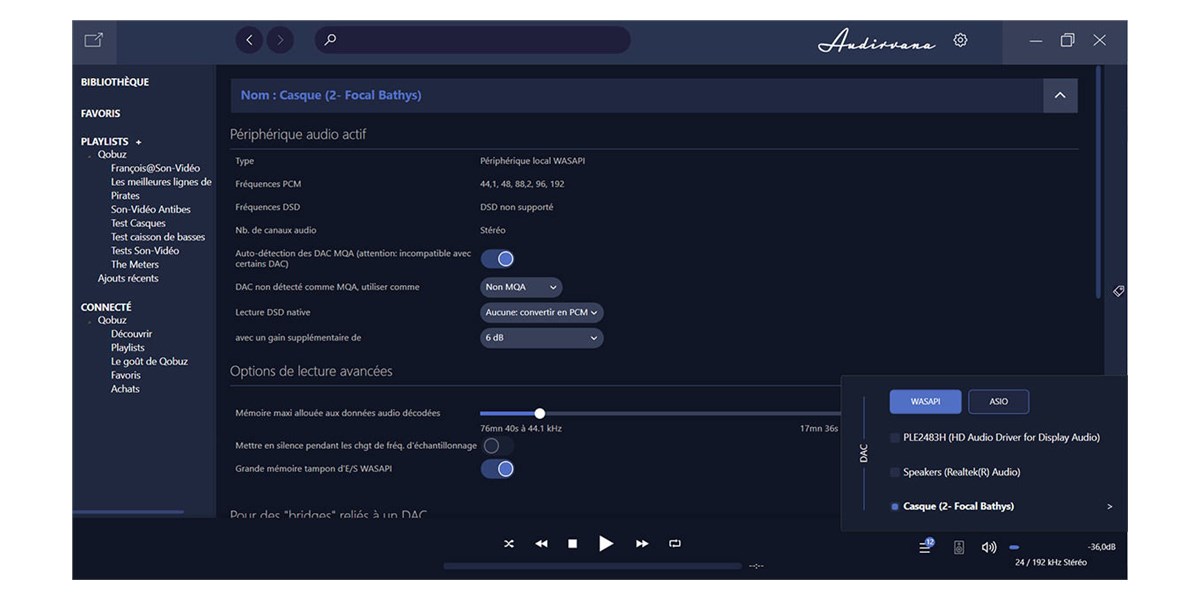Switch to the ASIO driver tab

point(998,401)
